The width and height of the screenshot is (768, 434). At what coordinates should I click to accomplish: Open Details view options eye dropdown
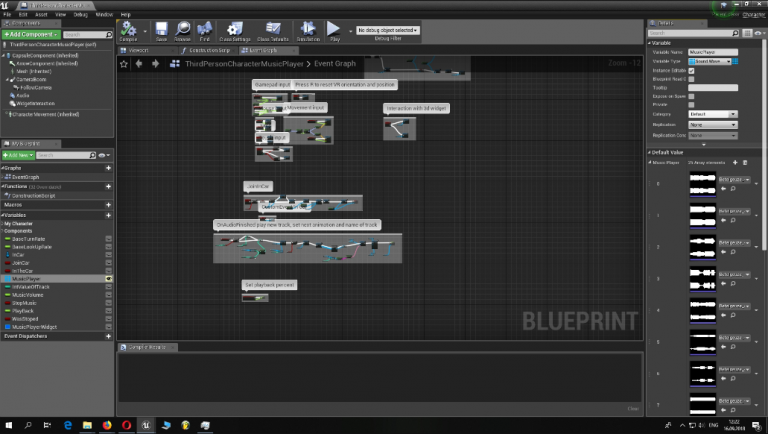[759, 33]
